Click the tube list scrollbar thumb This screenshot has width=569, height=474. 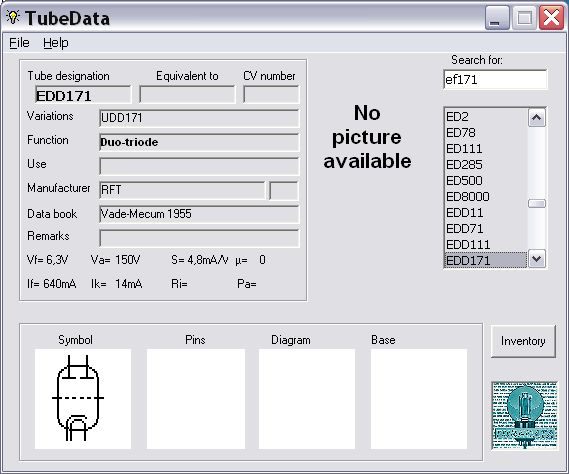click(537, 204)
